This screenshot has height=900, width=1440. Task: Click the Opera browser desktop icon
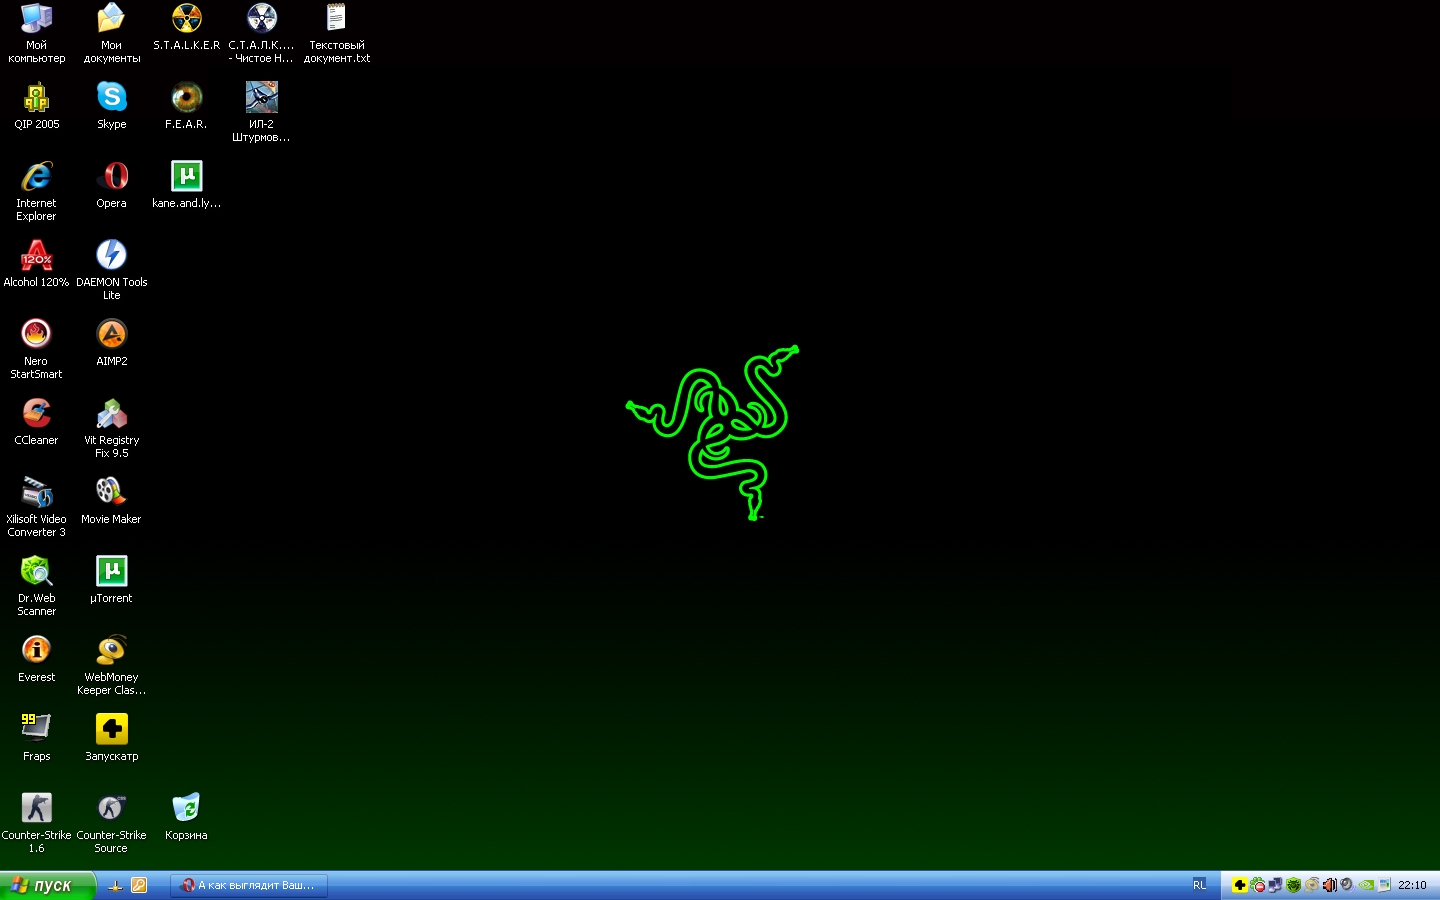point(111,177)
